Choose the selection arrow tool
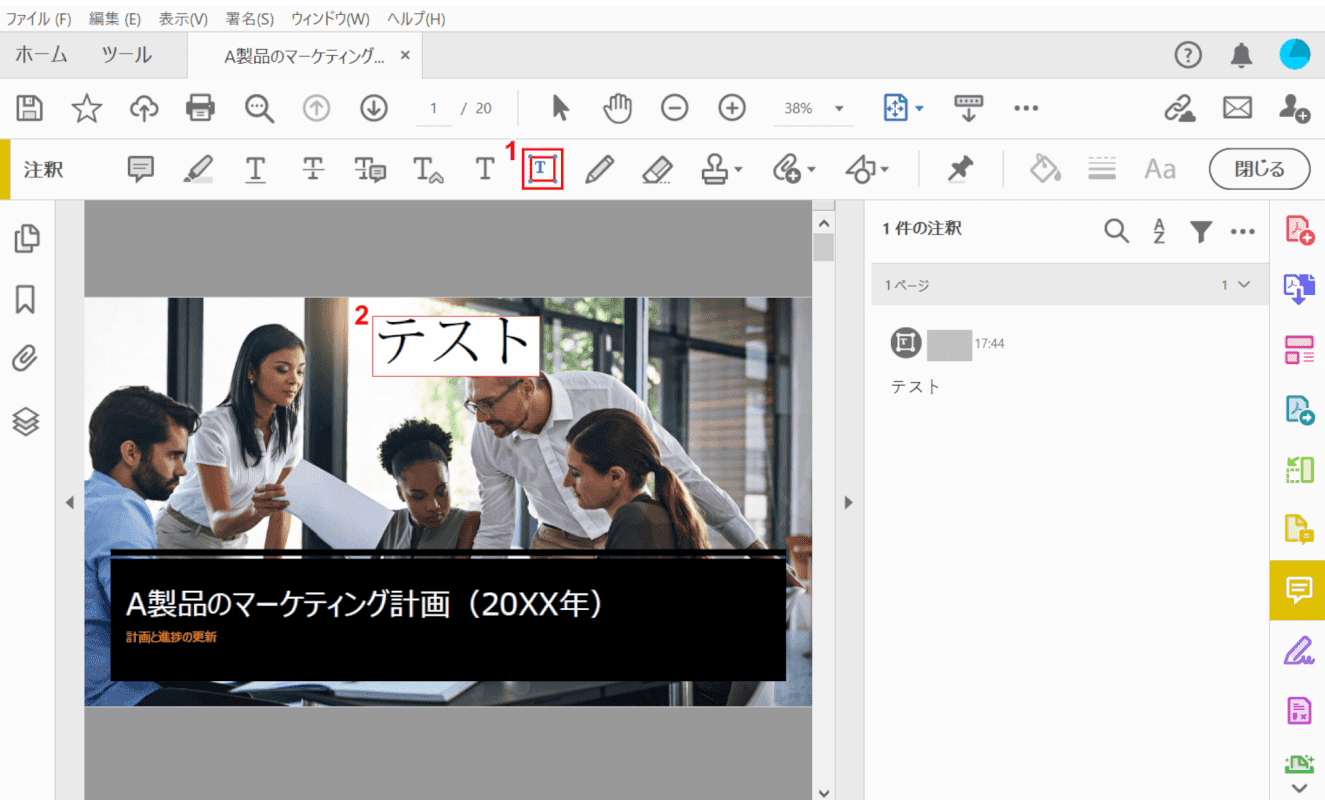Viewport: 1325px width, 800px height. coord(560,108)
